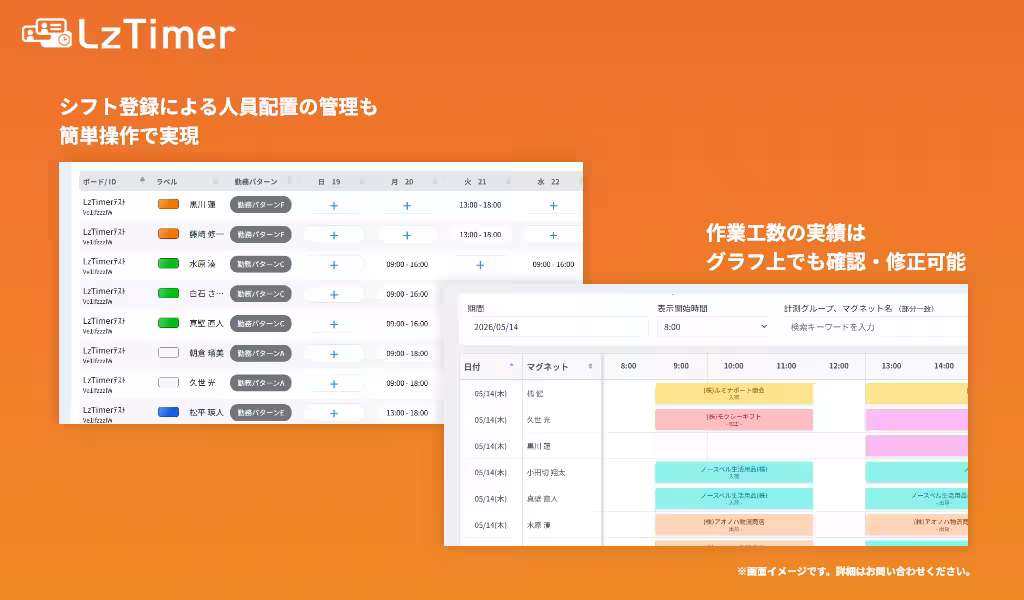Screen dimensions: 1024x600
Task: Add Sunday 19 shift for 白石
Action: [x=334, y=294]
